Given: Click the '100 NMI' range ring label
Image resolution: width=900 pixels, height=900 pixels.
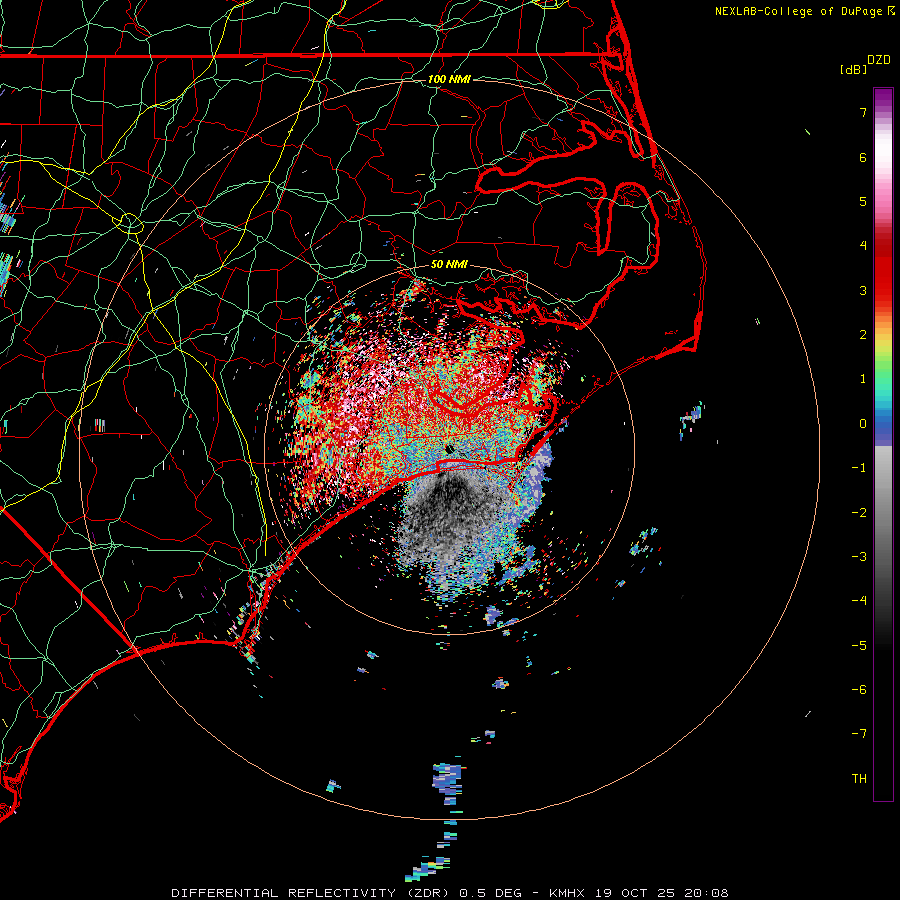Looking at the screenshot, I should pos(449,79).
